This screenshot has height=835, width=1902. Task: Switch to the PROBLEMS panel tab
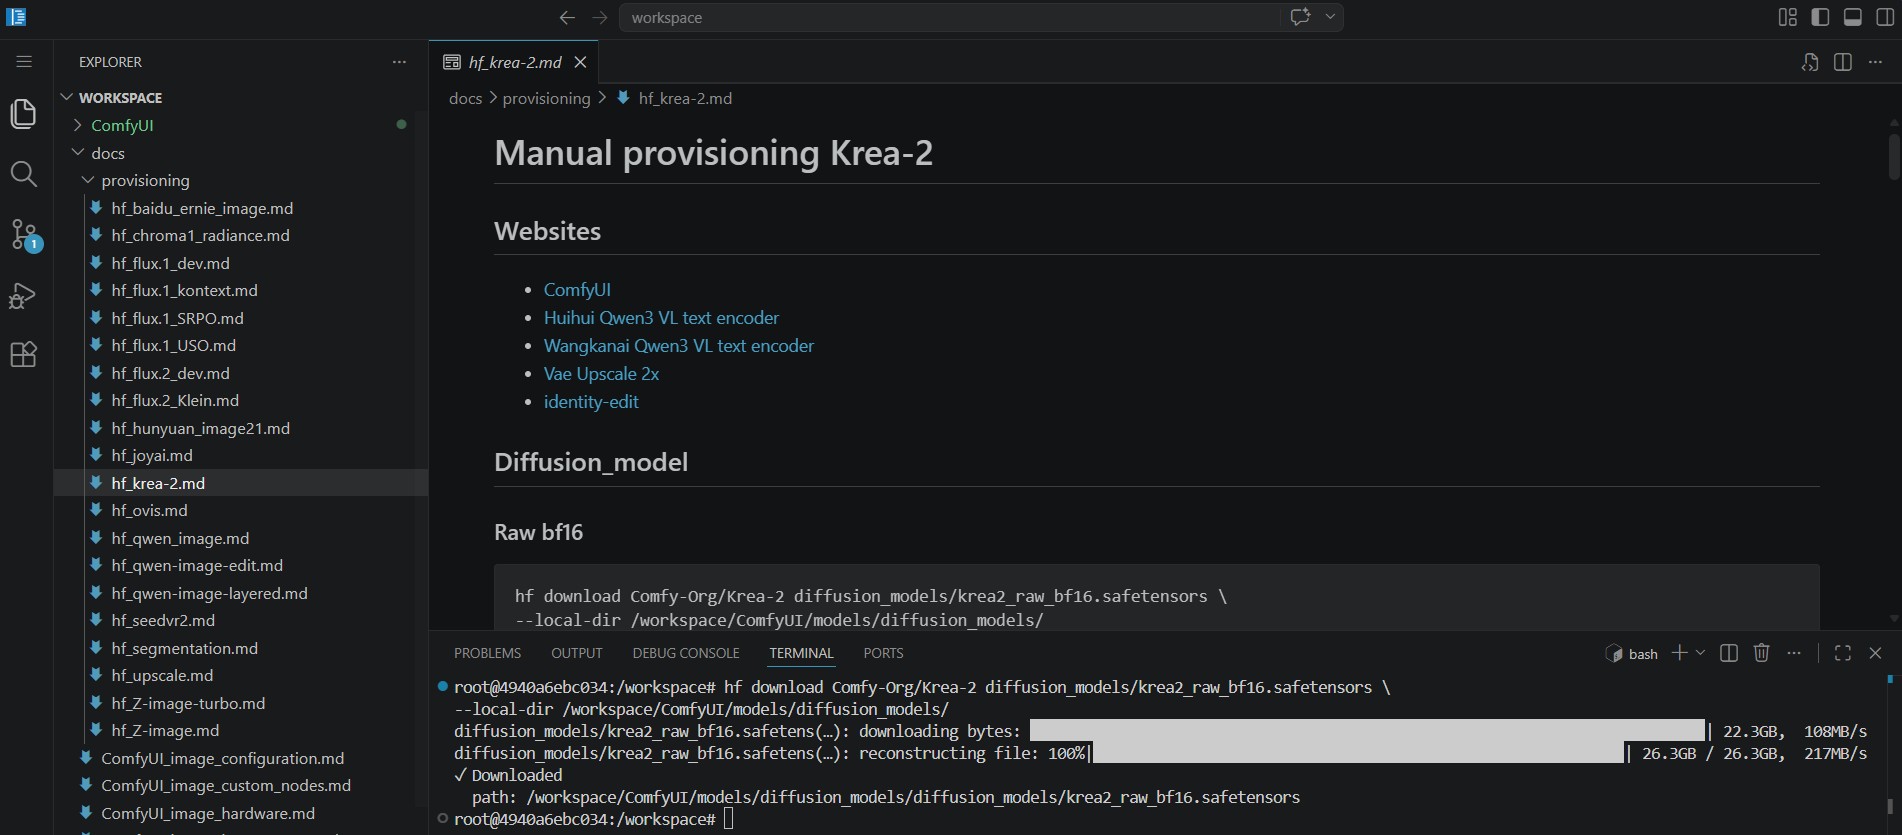click(487, 653)
